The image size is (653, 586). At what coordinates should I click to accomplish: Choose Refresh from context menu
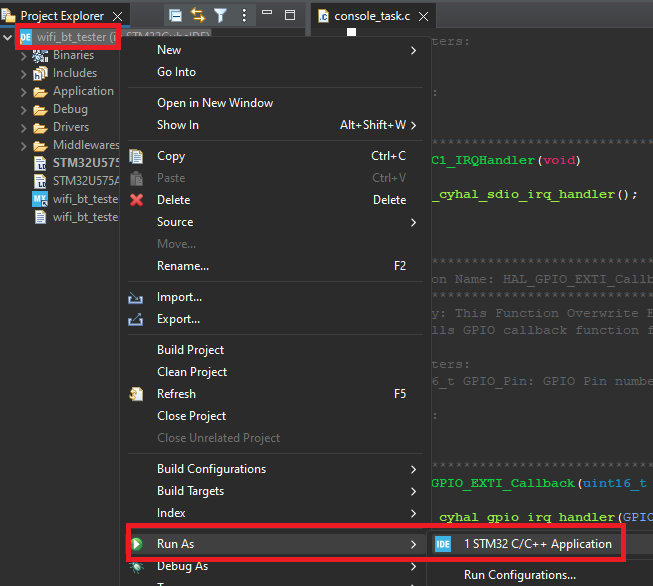click(x=275, y=394)
